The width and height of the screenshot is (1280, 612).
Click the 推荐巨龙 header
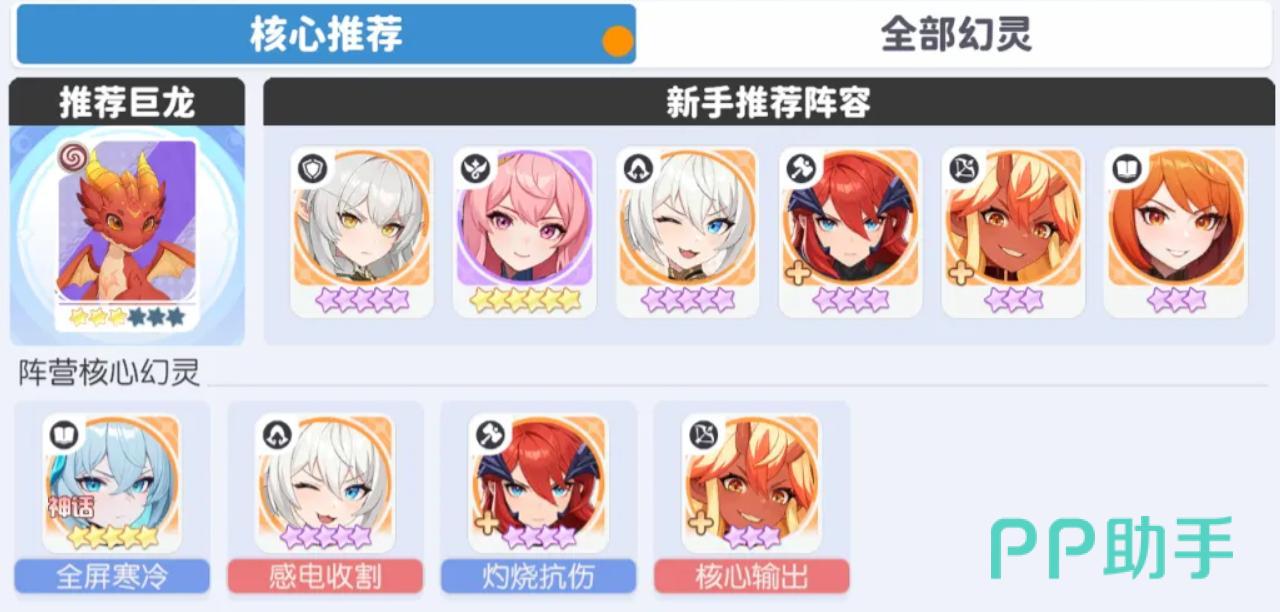(127, 102)
